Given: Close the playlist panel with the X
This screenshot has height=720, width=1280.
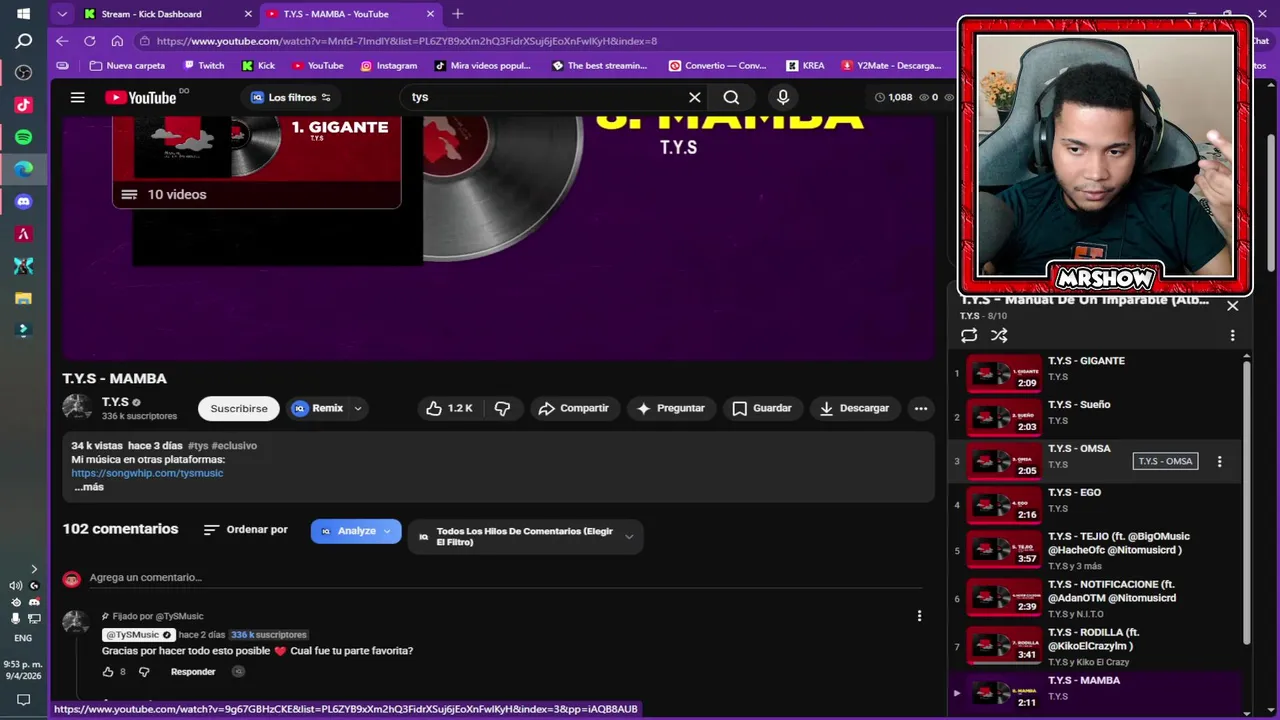Looking at the screenshot, I should [x=1232, y=306].
